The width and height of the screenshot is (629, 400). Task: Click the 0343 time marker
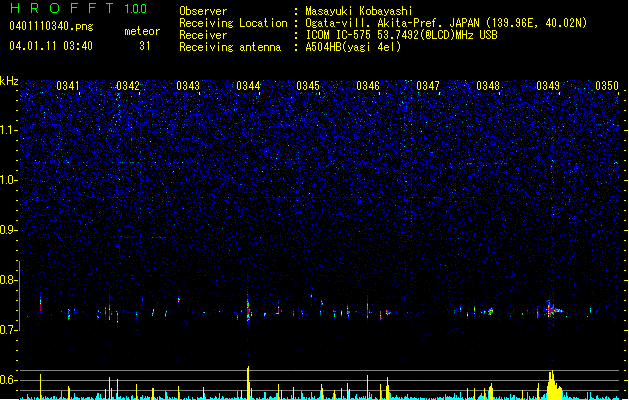(x=188, y=86)
